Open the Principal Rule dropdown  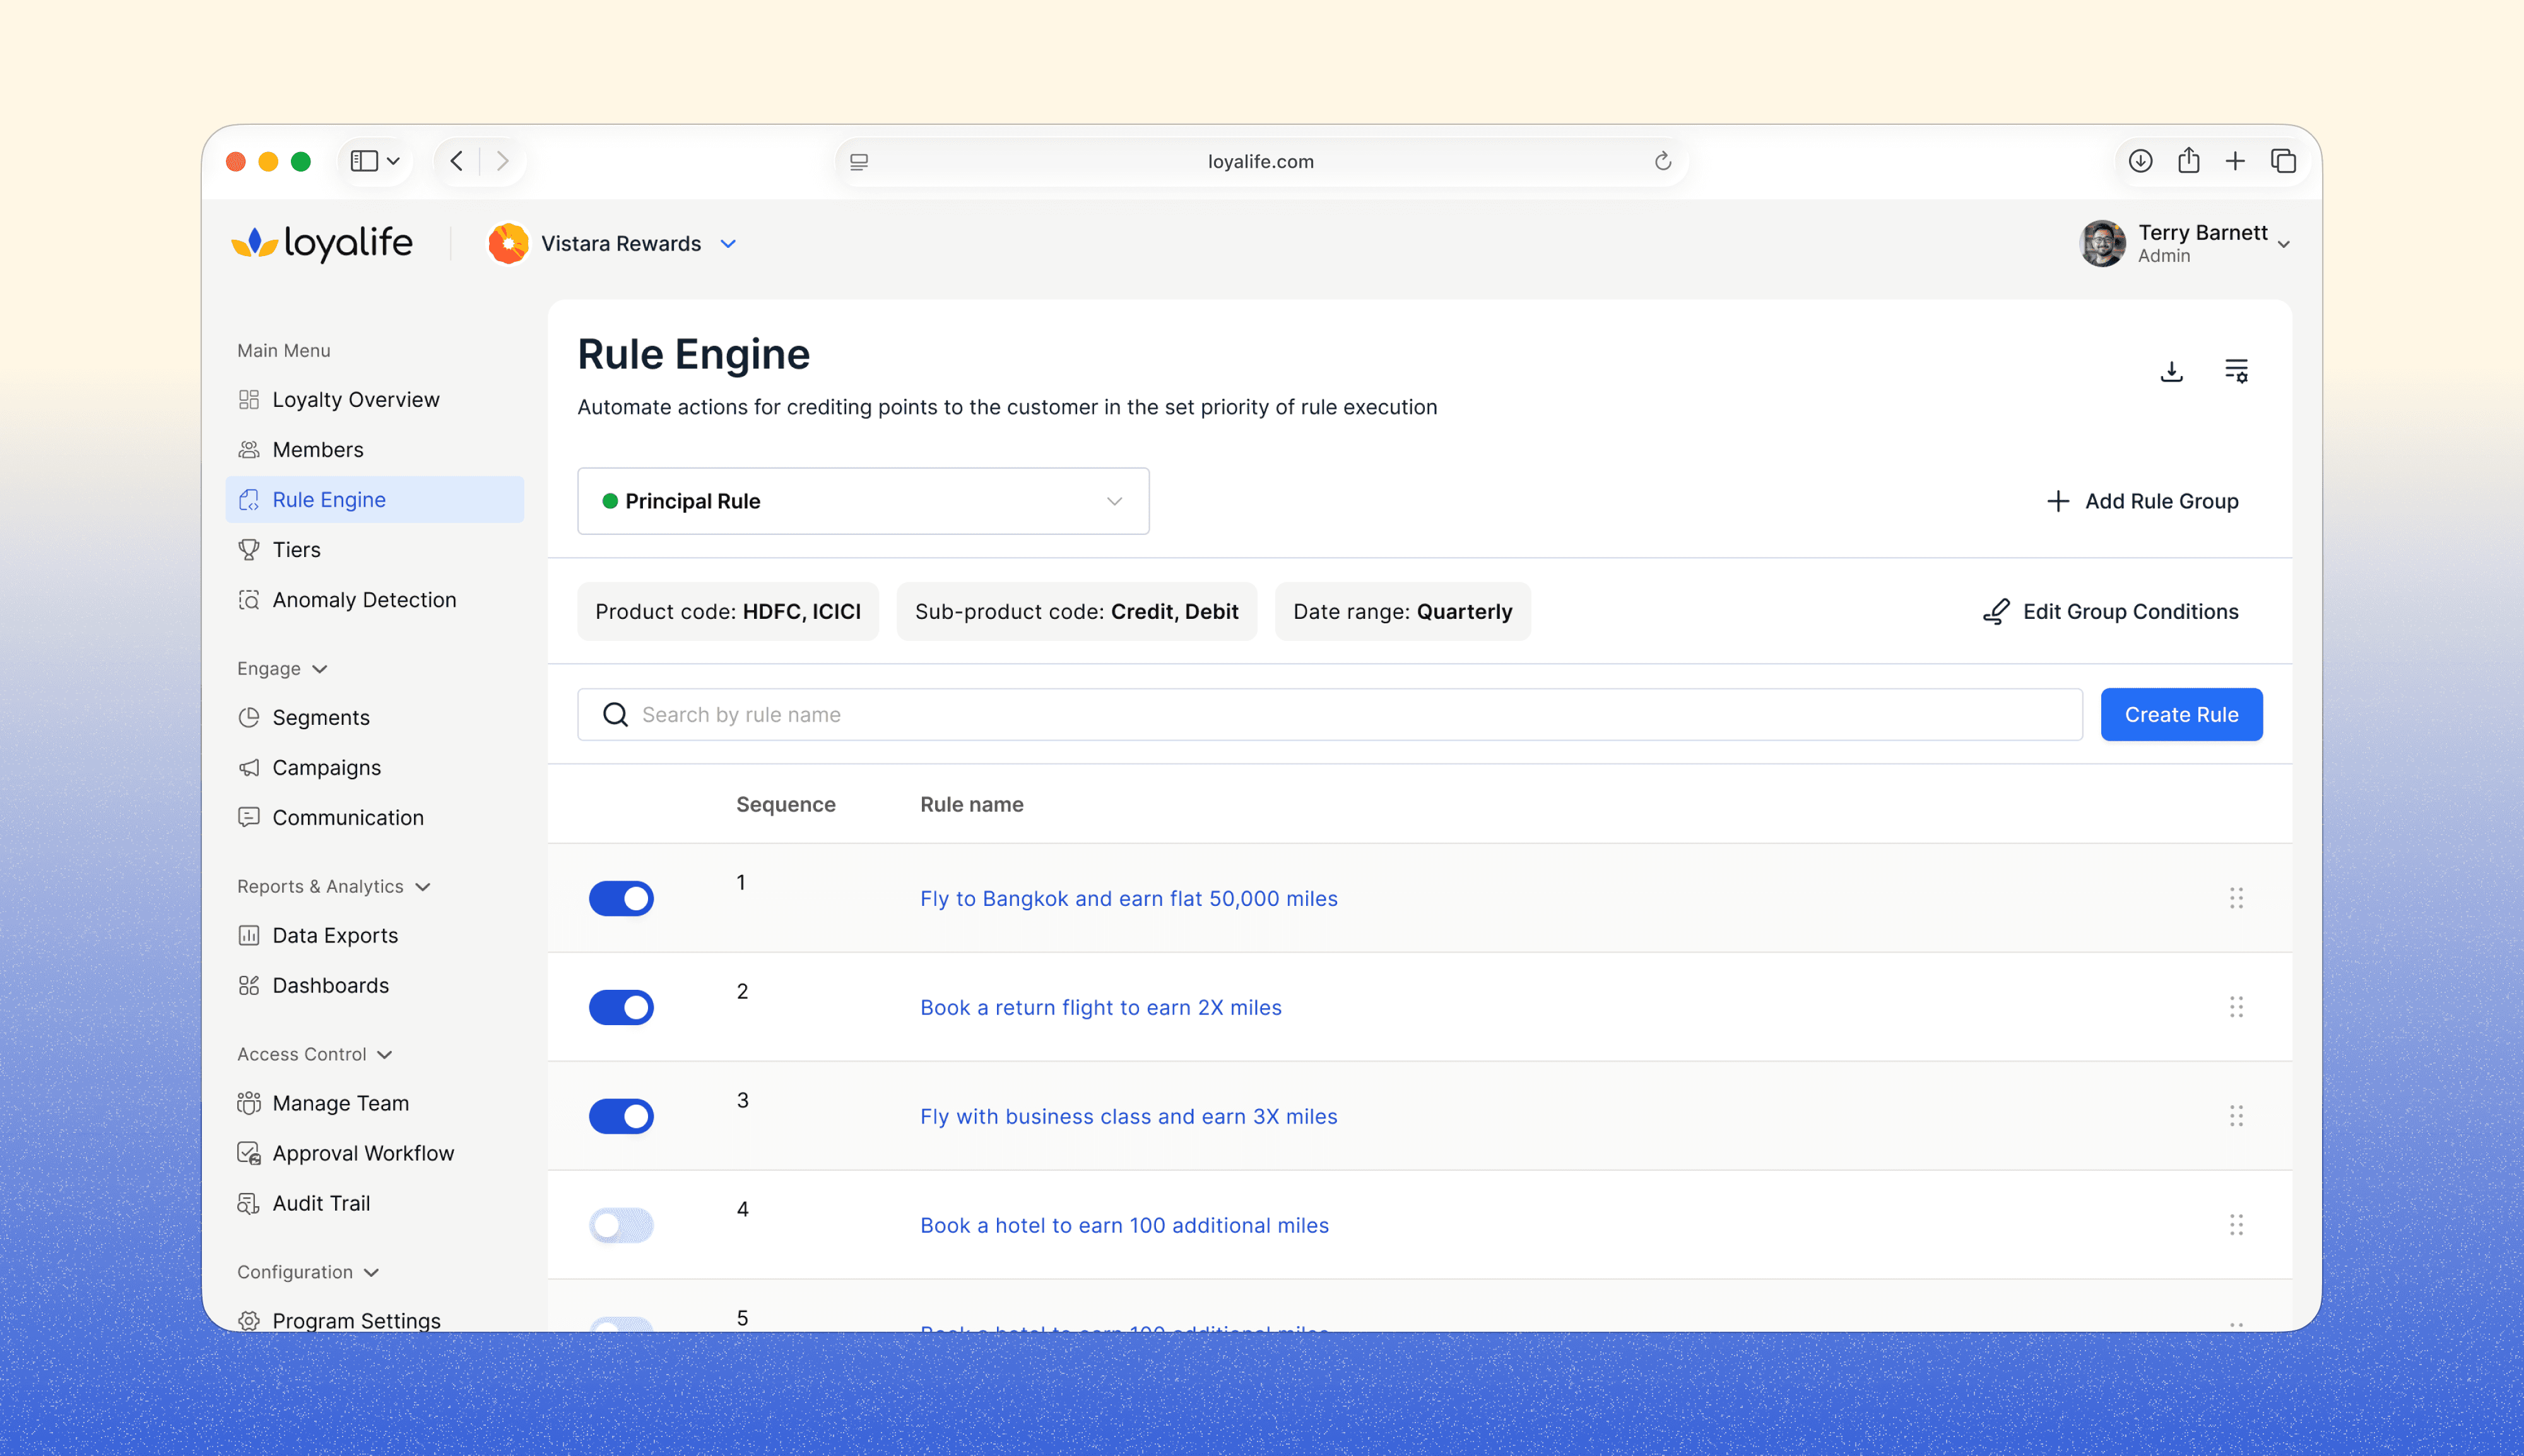point(863,501)
